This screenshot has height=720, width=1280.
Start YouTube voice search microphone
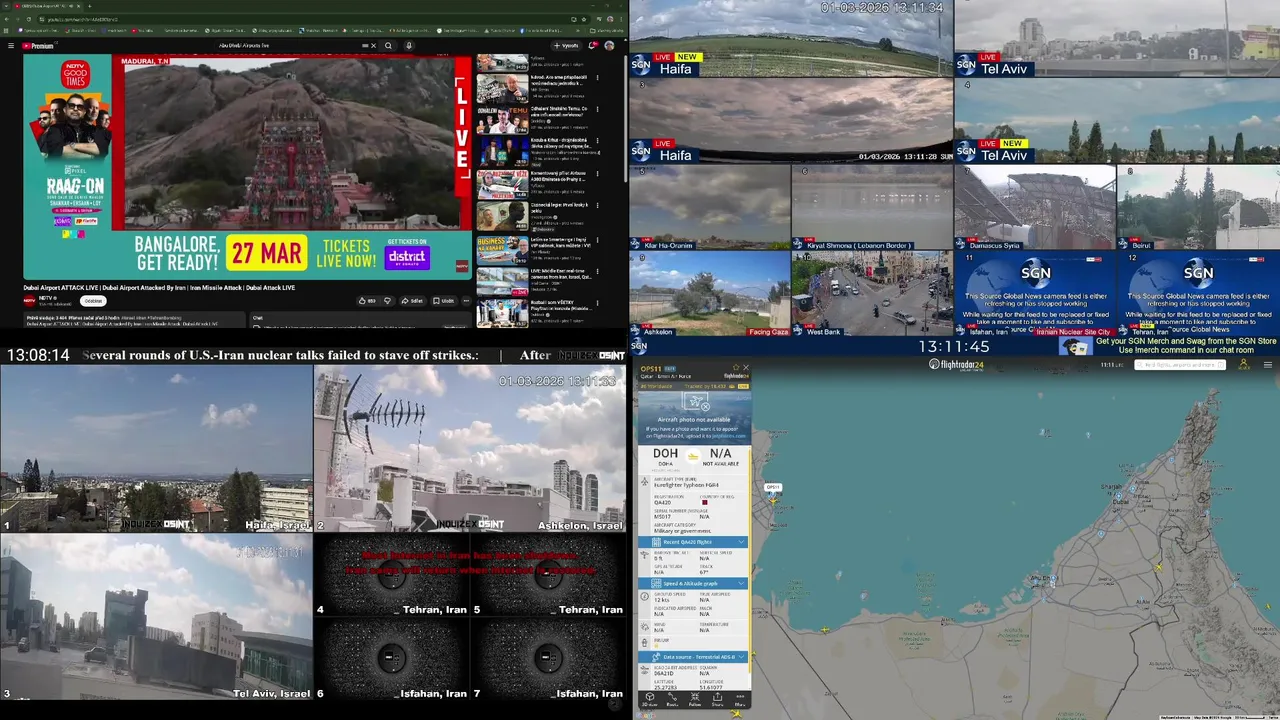coord(408,45)
